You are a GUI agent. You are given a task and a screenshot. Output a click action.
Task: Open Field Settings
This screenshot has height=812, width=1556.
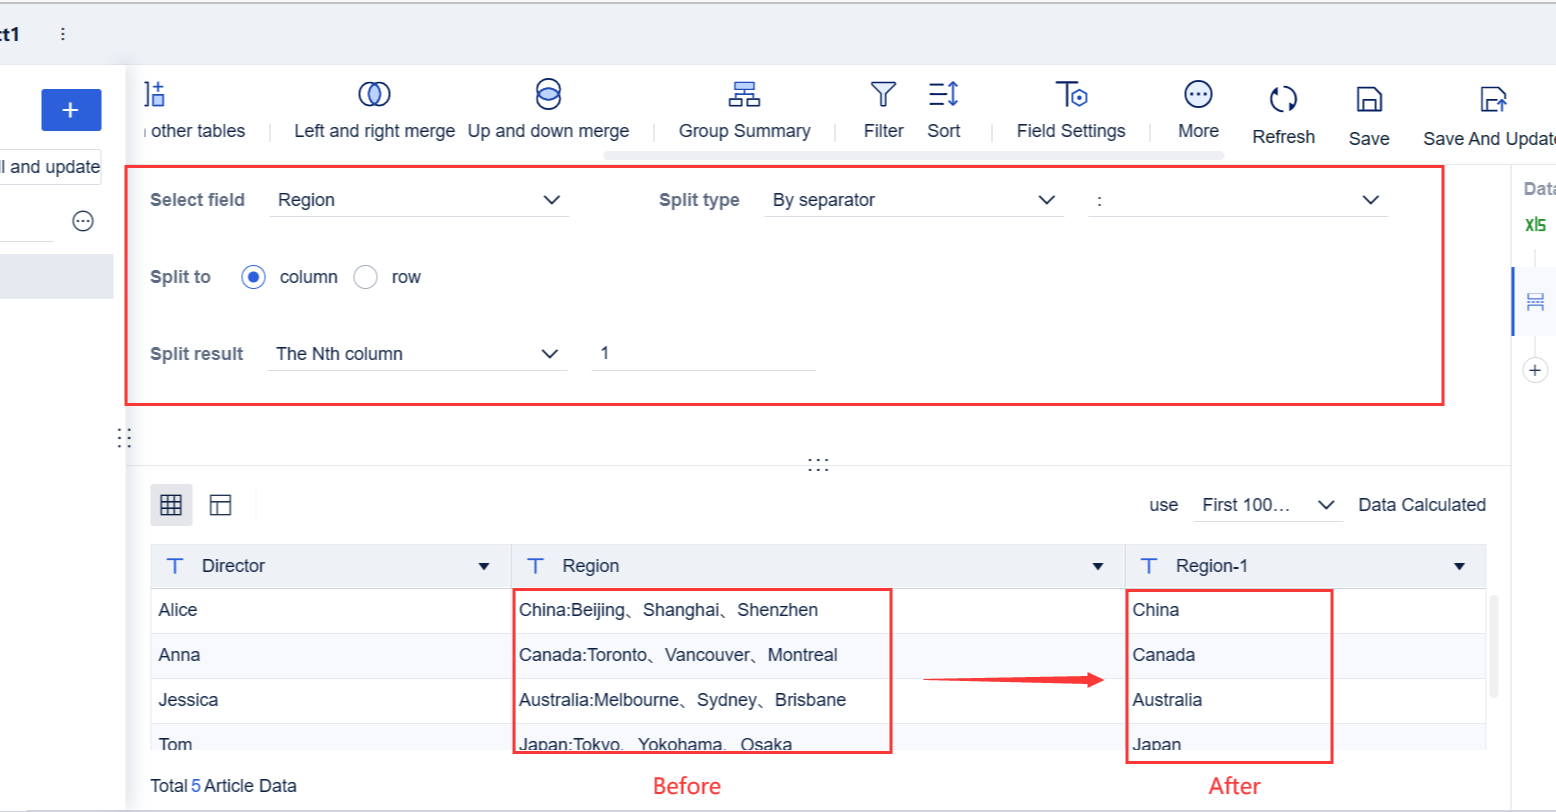click(x=1071, y=95)
